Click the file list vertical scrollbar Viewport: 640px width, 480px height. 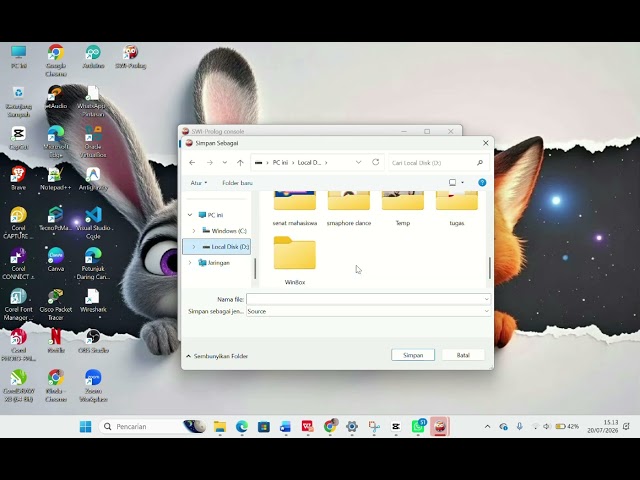489,268
